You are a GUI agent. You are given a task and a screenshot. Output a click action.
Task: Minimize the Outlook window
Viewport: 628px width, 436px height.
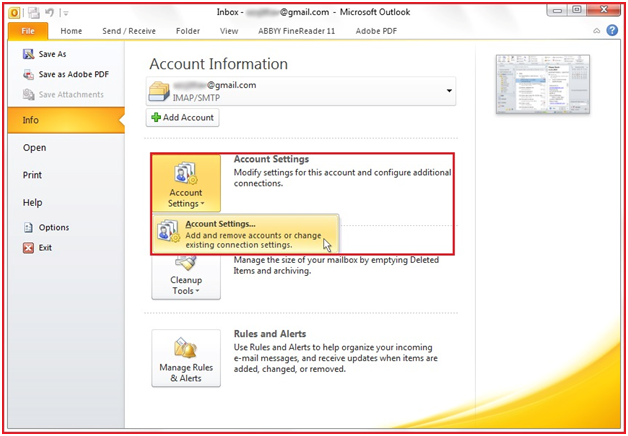point(557,10)
